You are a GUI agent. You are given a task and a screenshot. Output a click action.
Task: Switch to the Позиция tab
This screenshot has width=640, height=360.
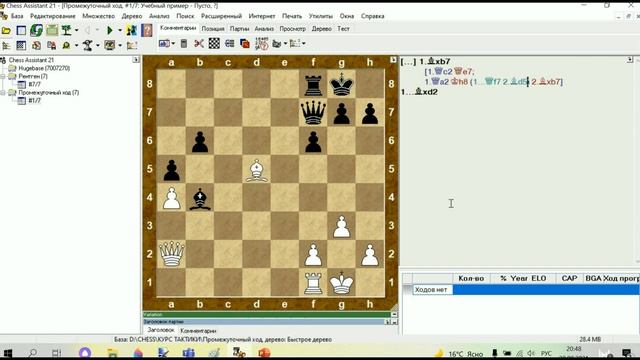pos(213,29)
